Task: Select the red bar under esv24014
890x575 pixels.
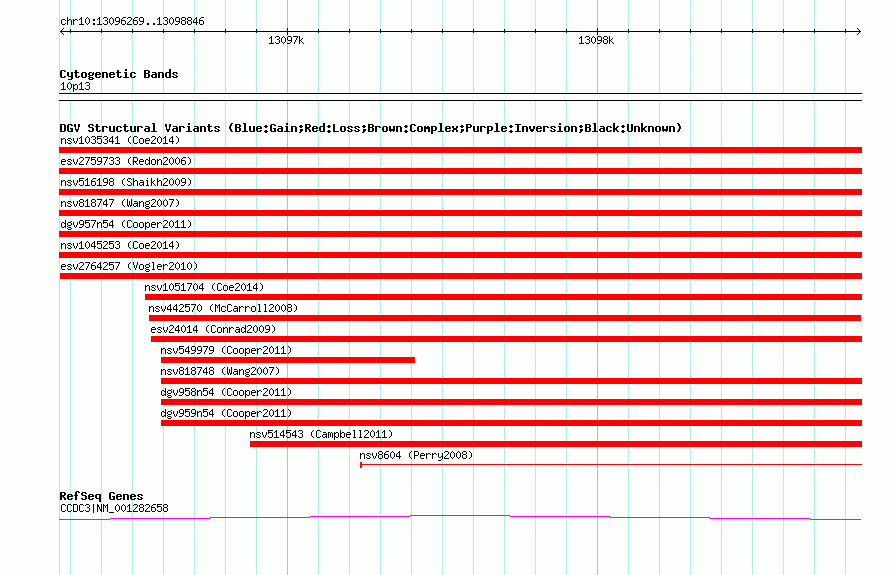Action: pyautogui.click(x=506, y=339)
